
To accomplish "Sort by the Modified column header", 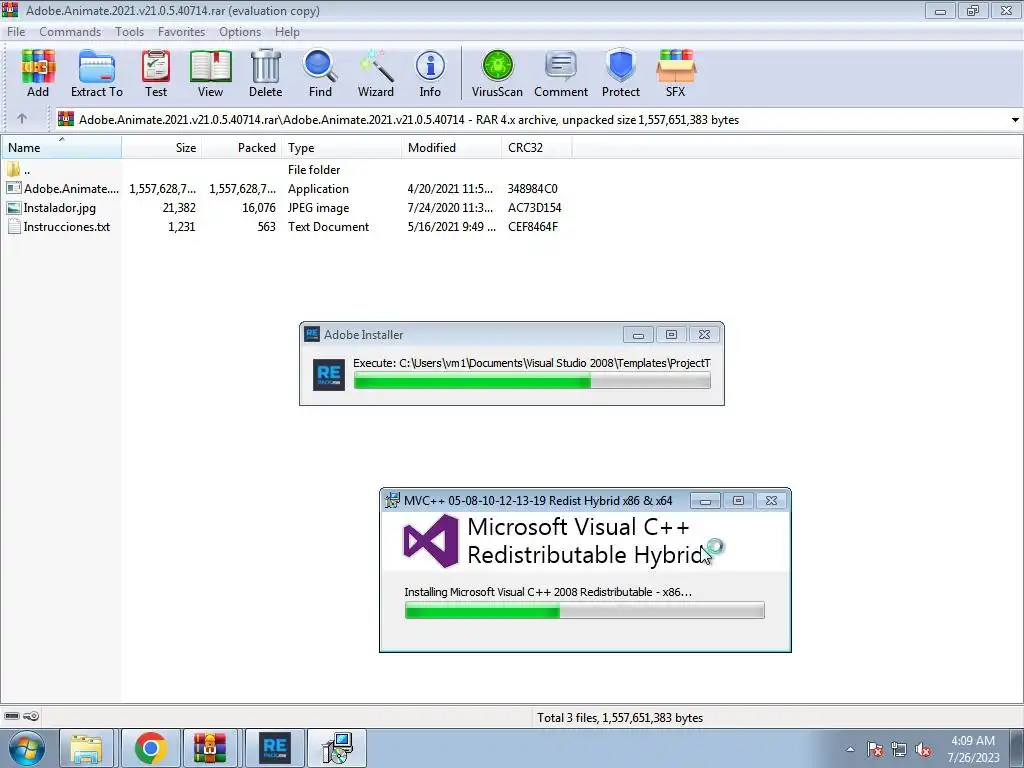I will point(451,148).
